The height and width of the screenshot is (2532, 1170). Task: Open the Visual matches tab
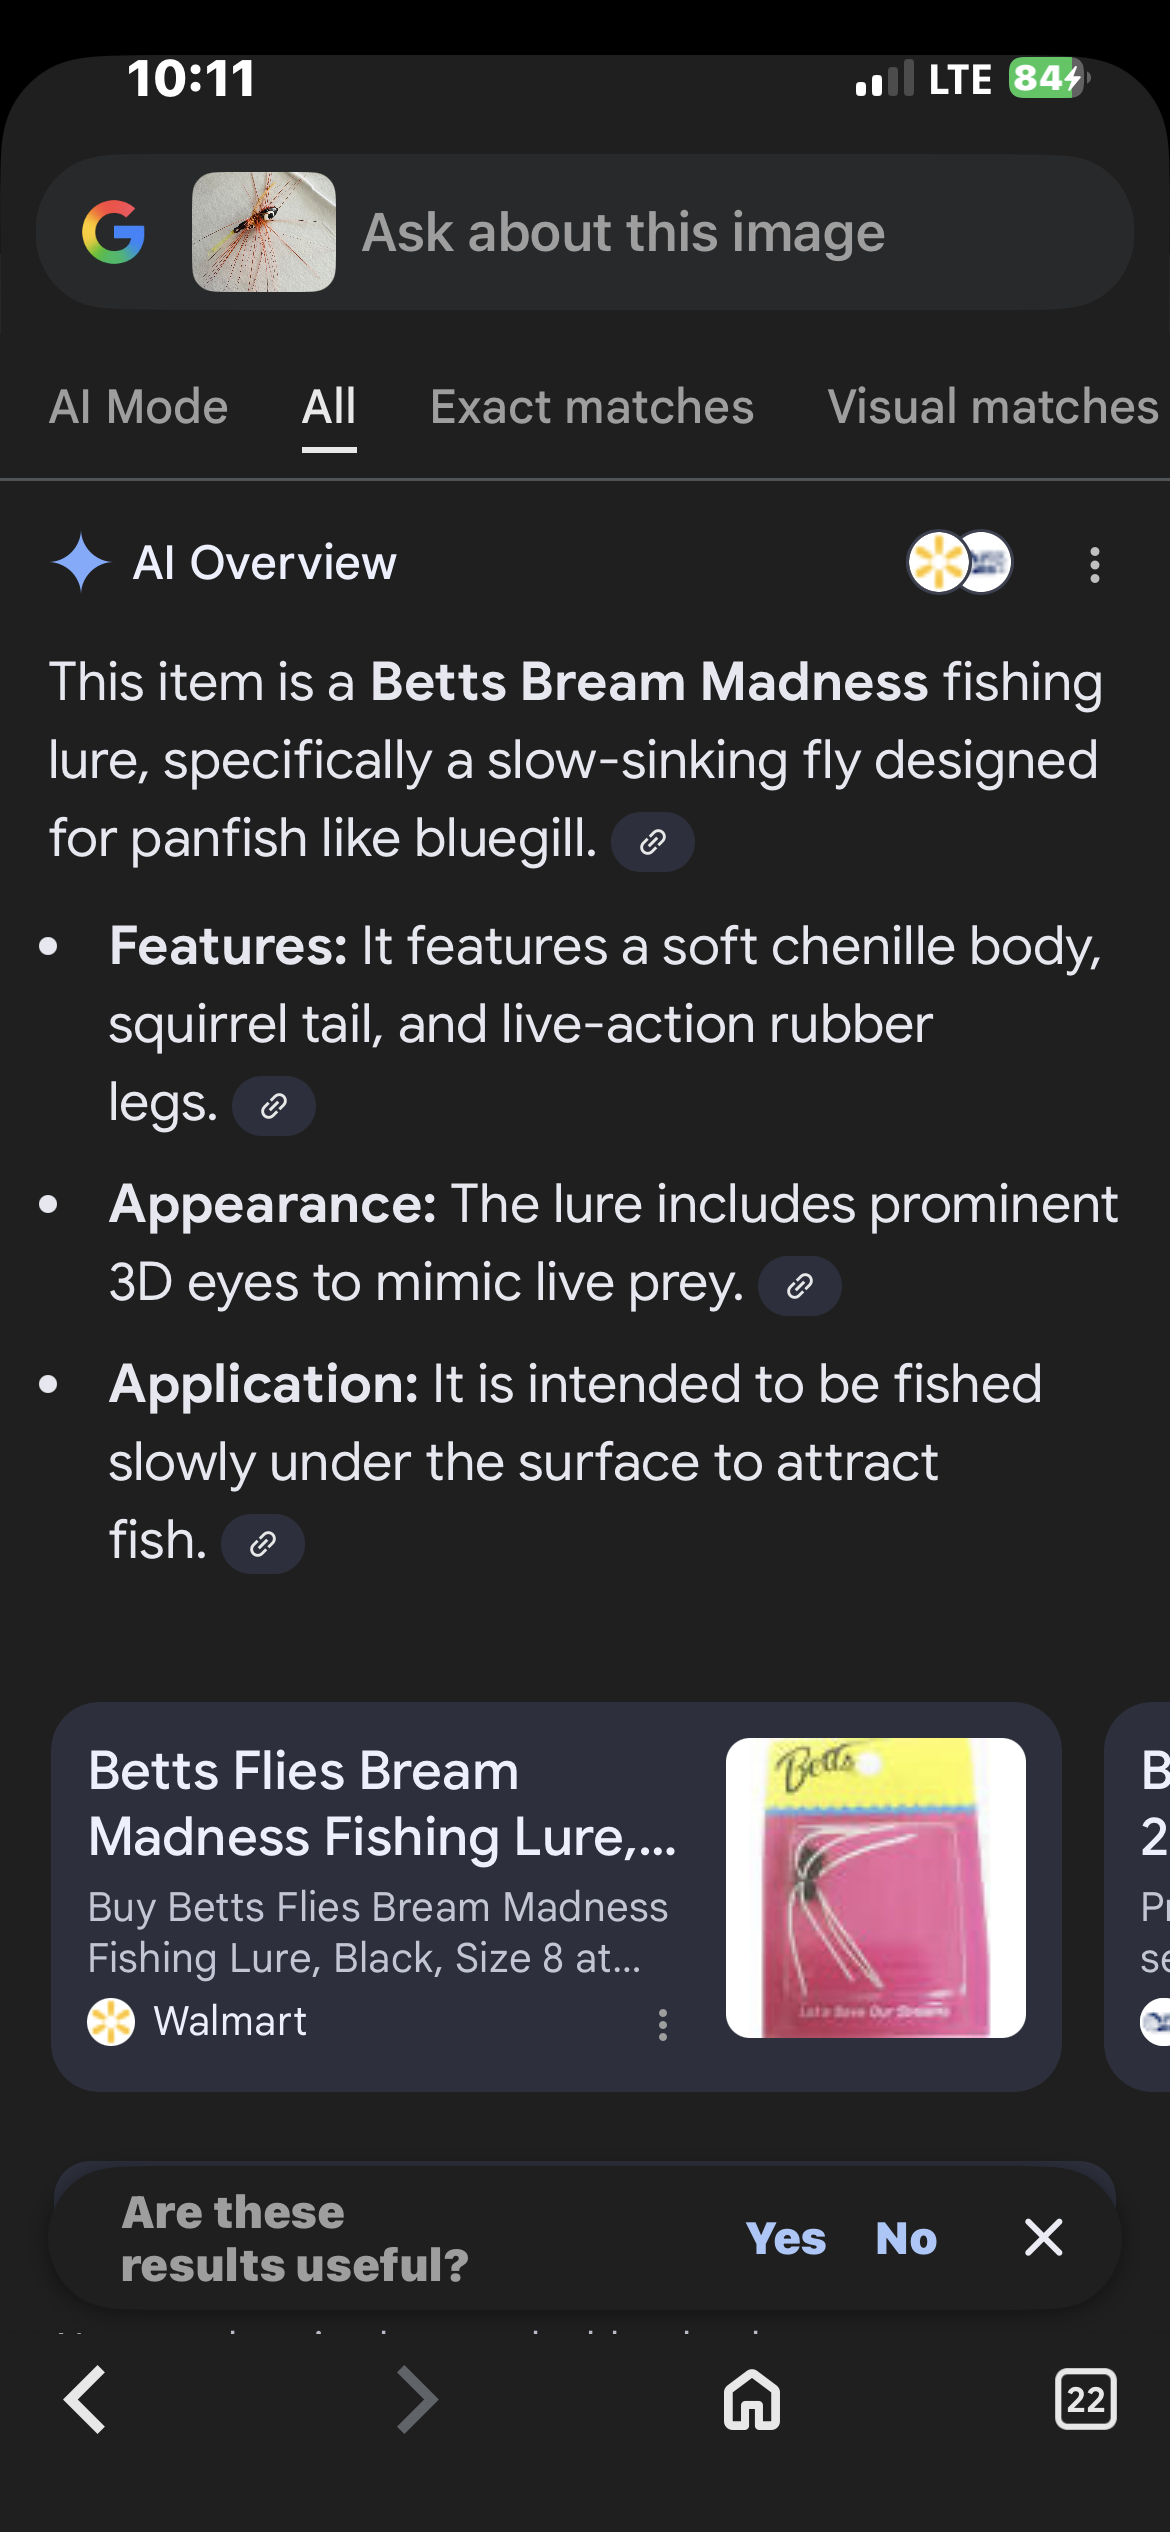(x=992, y=408)
